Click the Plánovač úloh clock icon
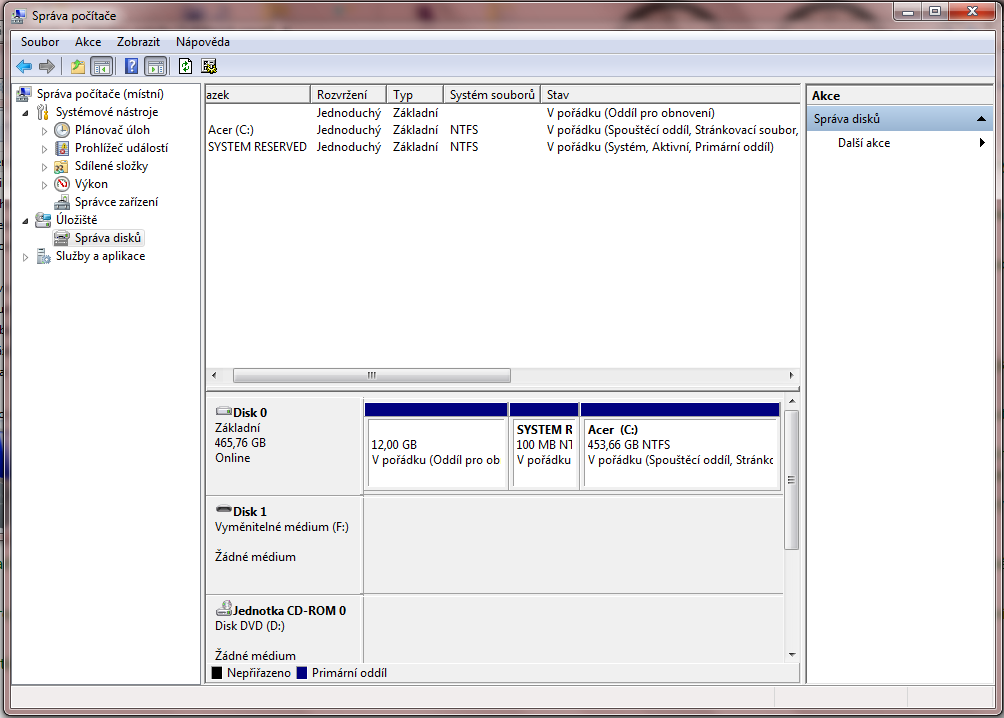 [x=62, y=130]
